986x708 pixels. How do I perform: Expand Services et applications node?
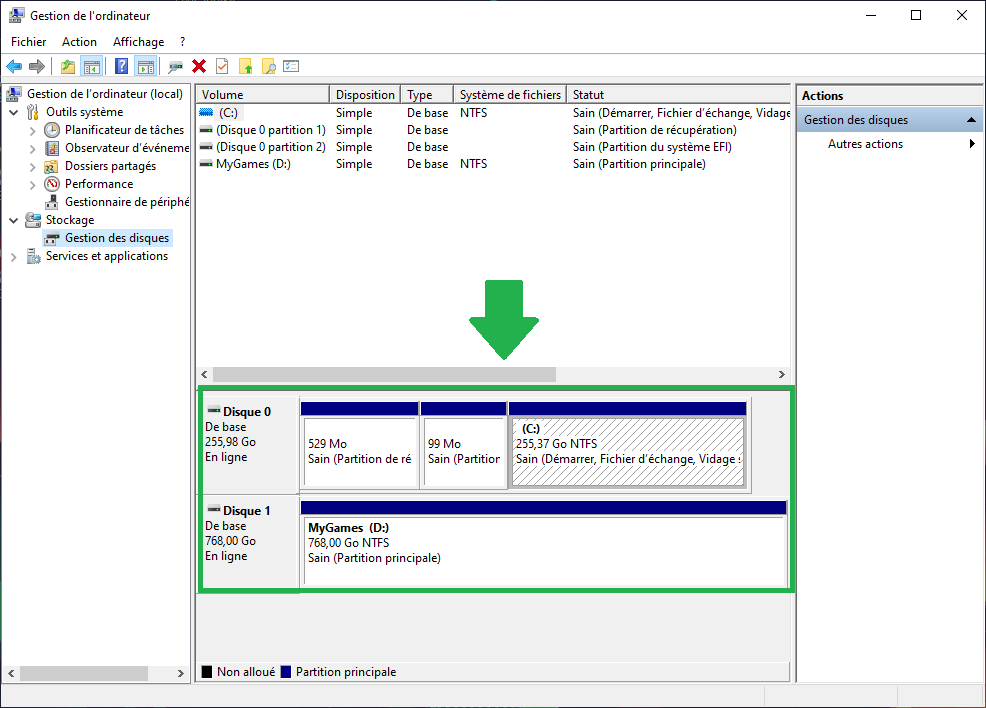click(14, 257)
